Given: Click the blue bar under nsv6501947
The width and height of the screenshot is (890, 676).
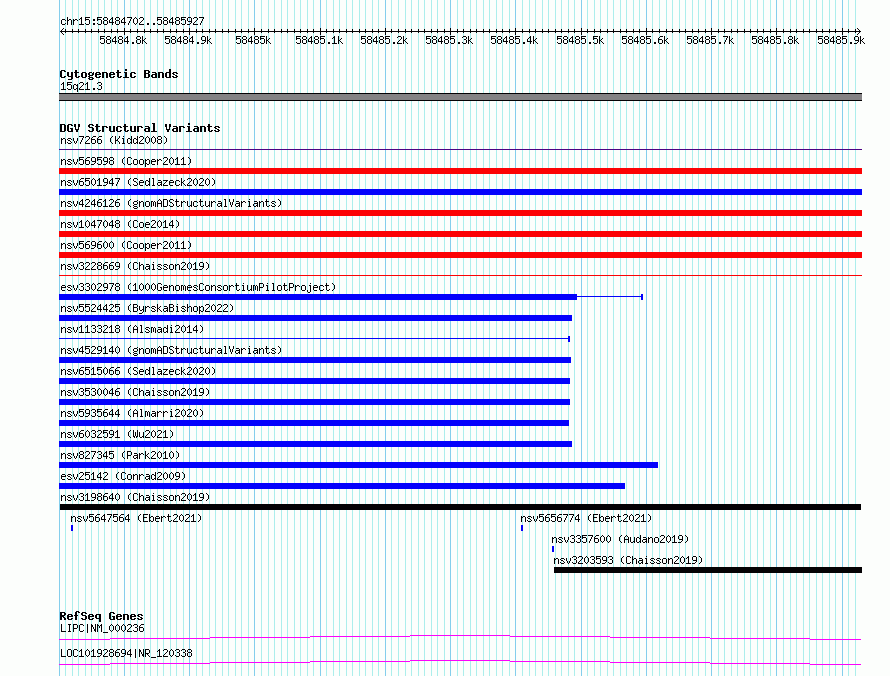Looking at the screenshot, I should [x=460, y=192].
